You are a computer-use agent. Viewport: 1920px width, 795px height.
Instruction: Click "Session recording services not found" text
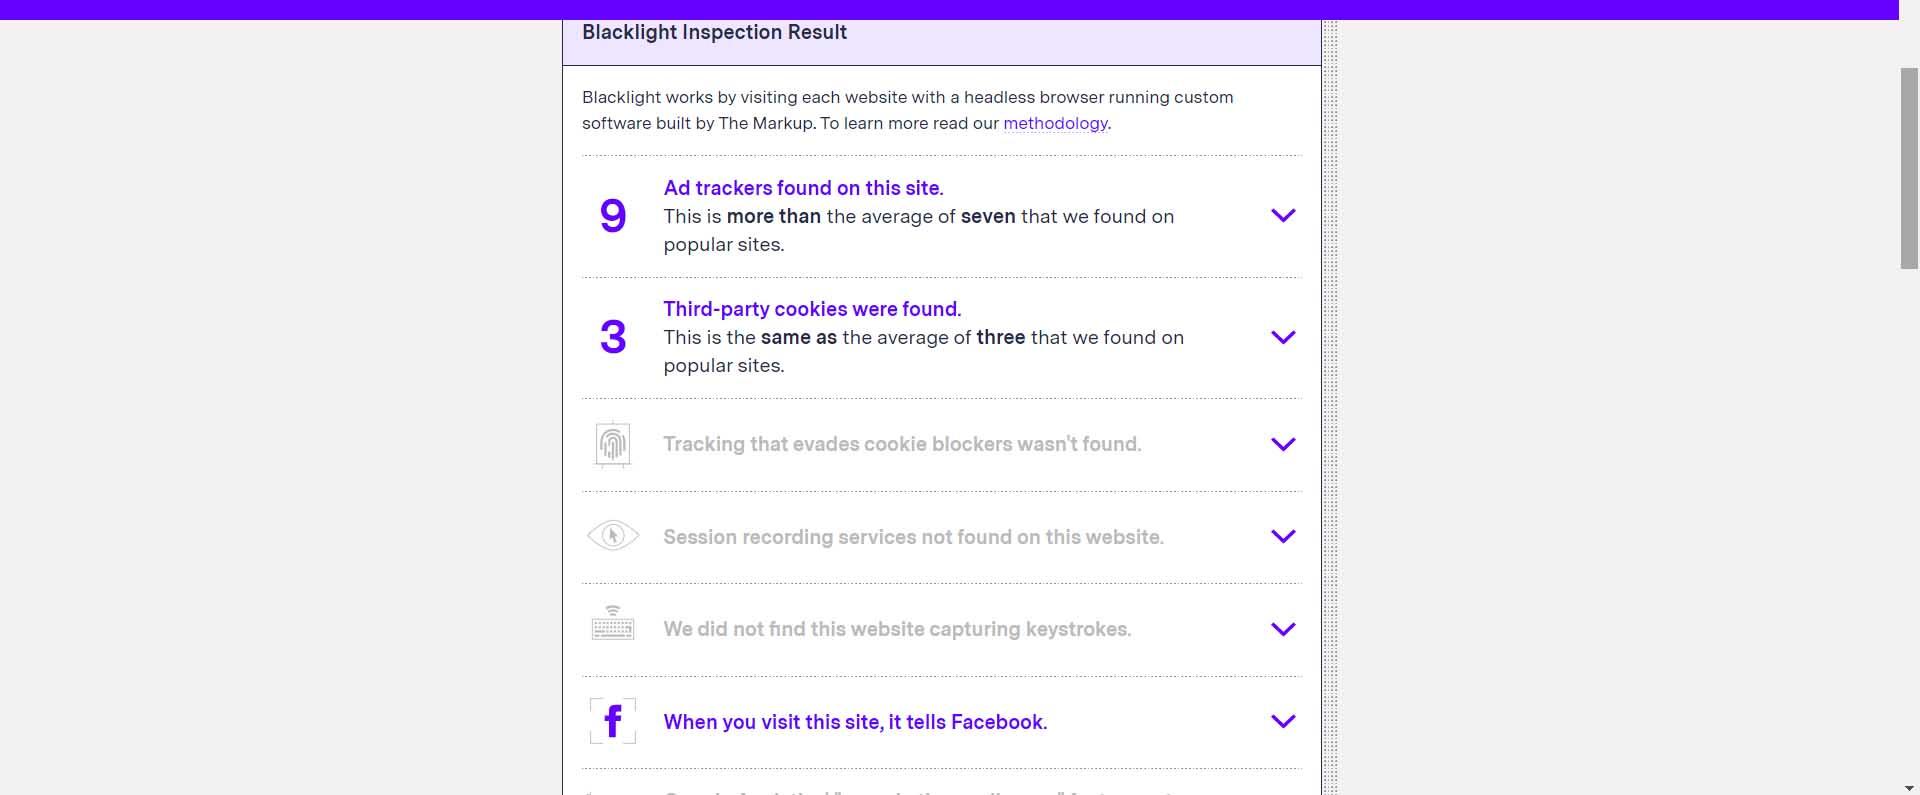[913, 537]
